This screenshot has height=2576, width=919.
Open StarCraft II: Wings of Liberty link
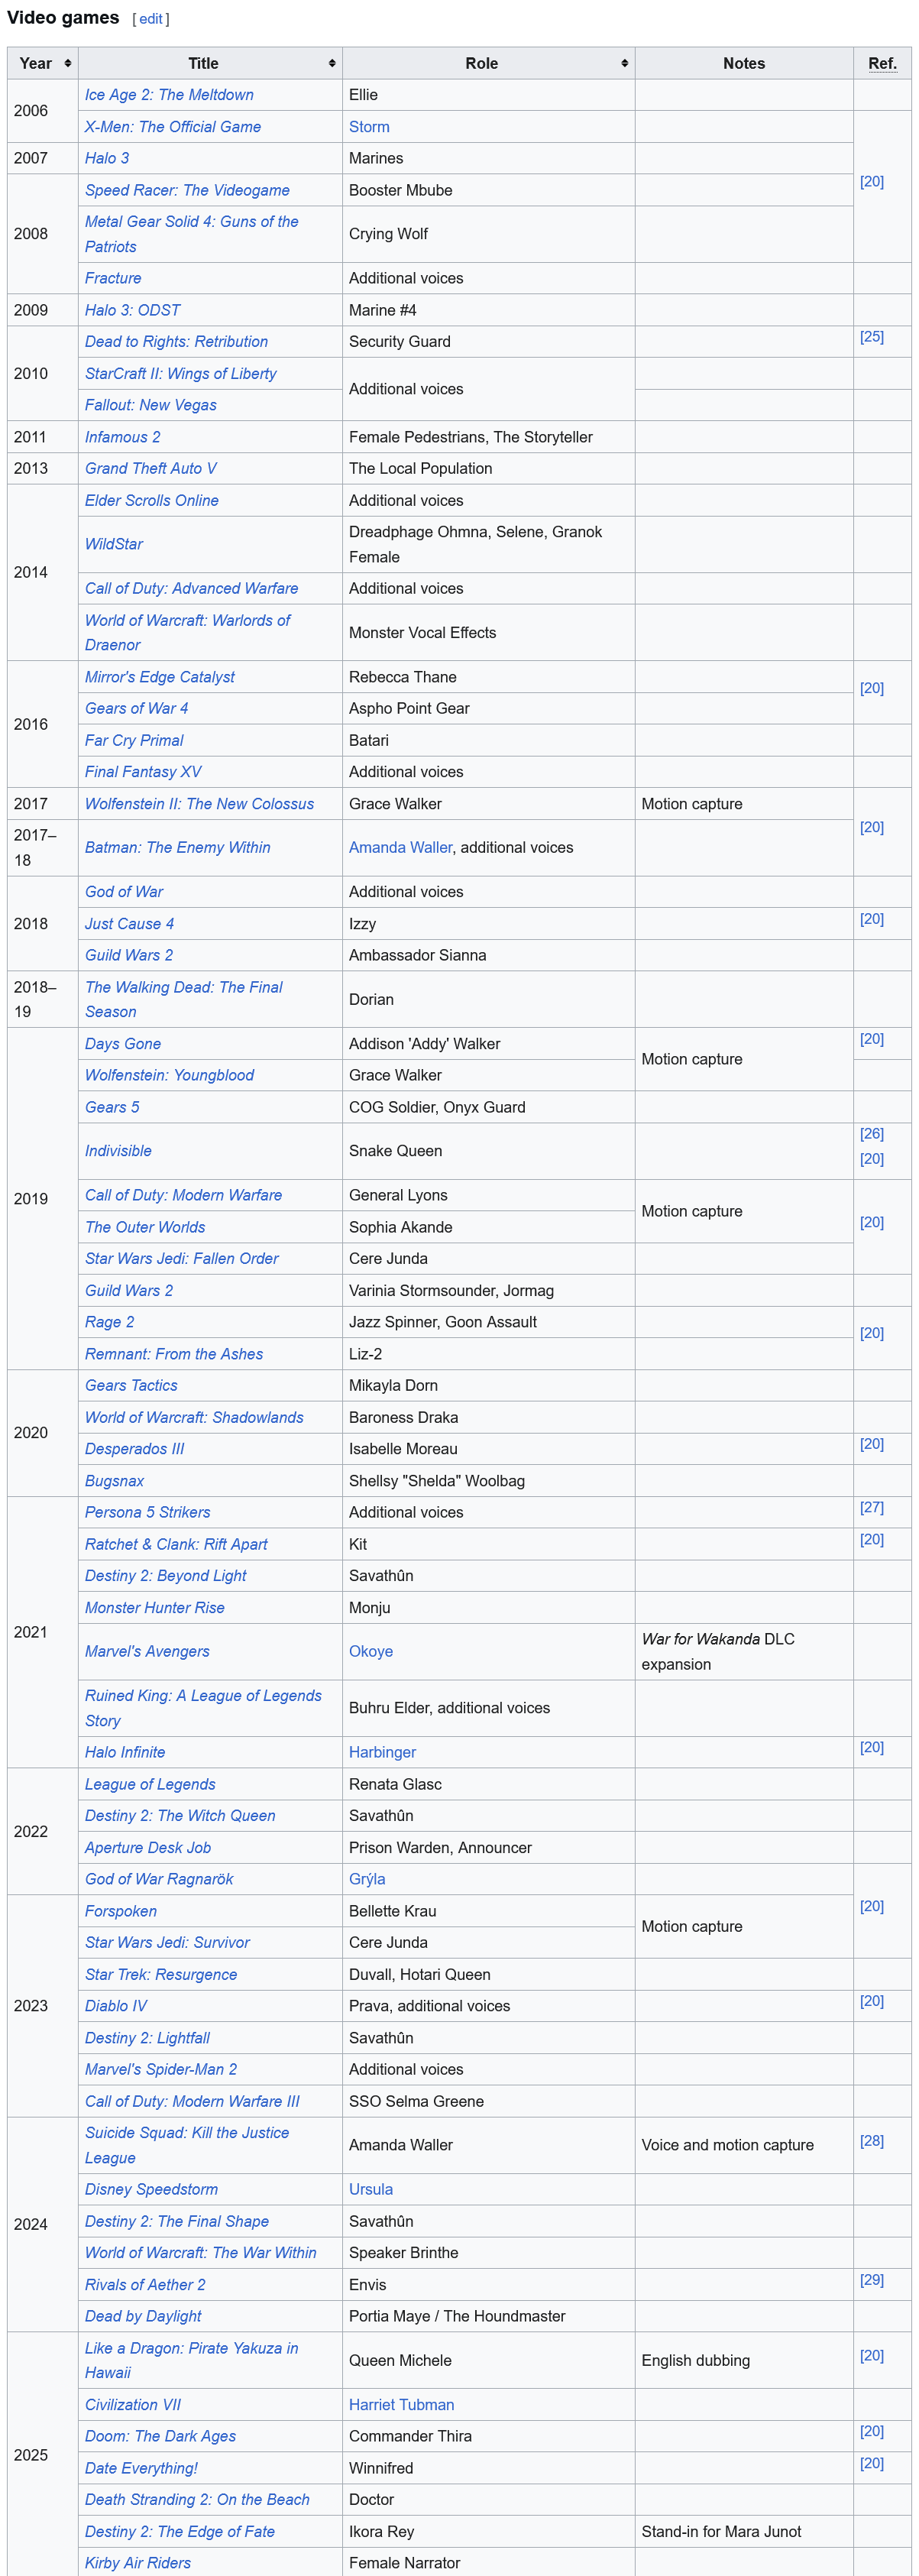(x=181, y=373)
